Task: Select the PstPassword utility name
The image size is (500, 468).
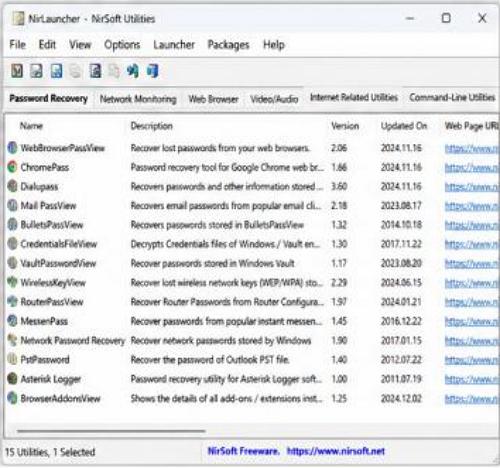Action: coord(45,359)
